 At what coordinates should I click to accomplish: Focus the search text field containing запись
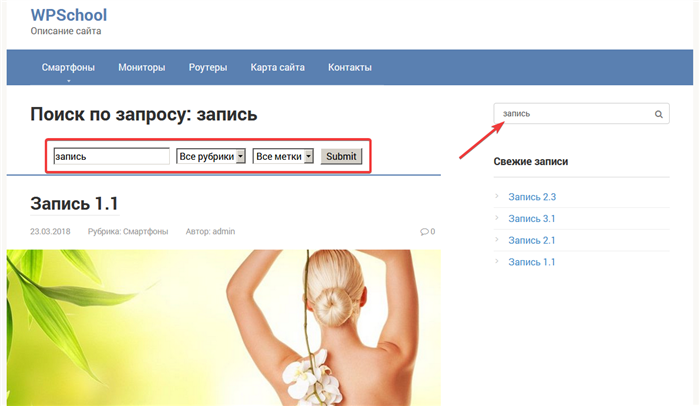click(111, 156)
